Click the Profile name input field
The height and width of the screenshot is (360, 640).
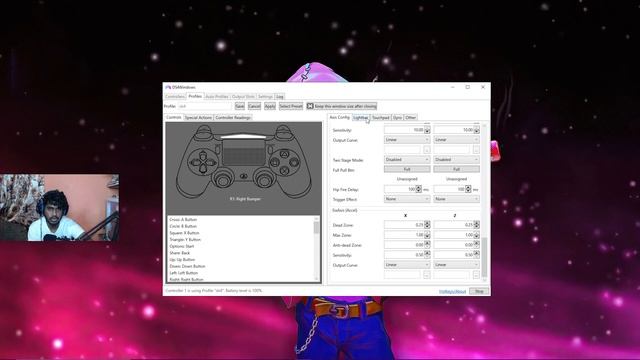coord(204,106)
